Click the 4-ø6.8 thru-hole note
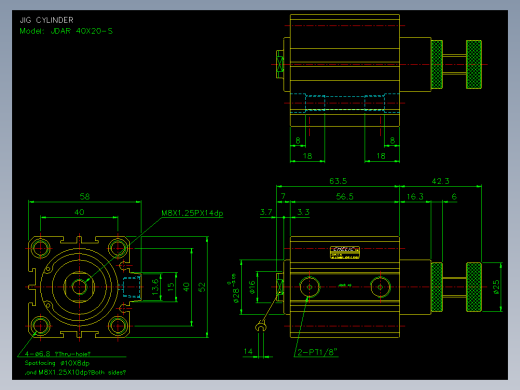The image size is (520, 390). coord(57,354)
